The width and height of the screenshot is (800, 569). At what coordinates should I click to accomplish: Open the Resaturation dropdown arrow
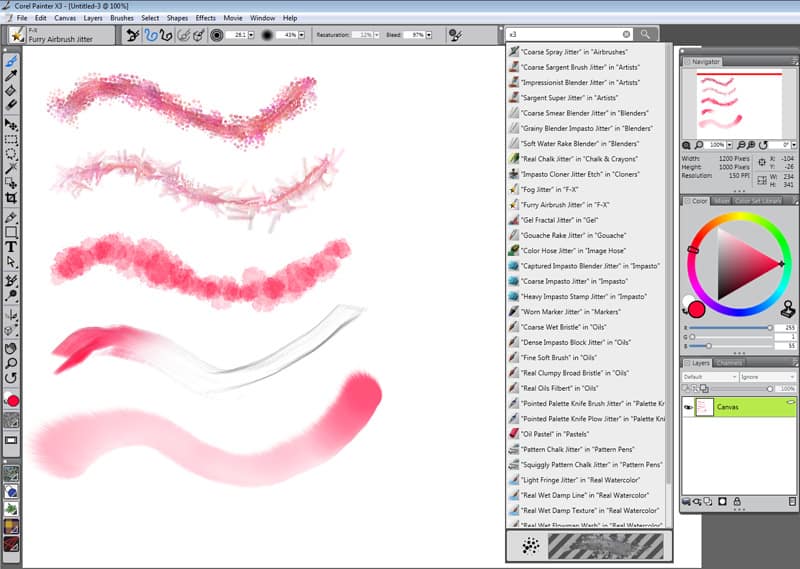(377, 35)
